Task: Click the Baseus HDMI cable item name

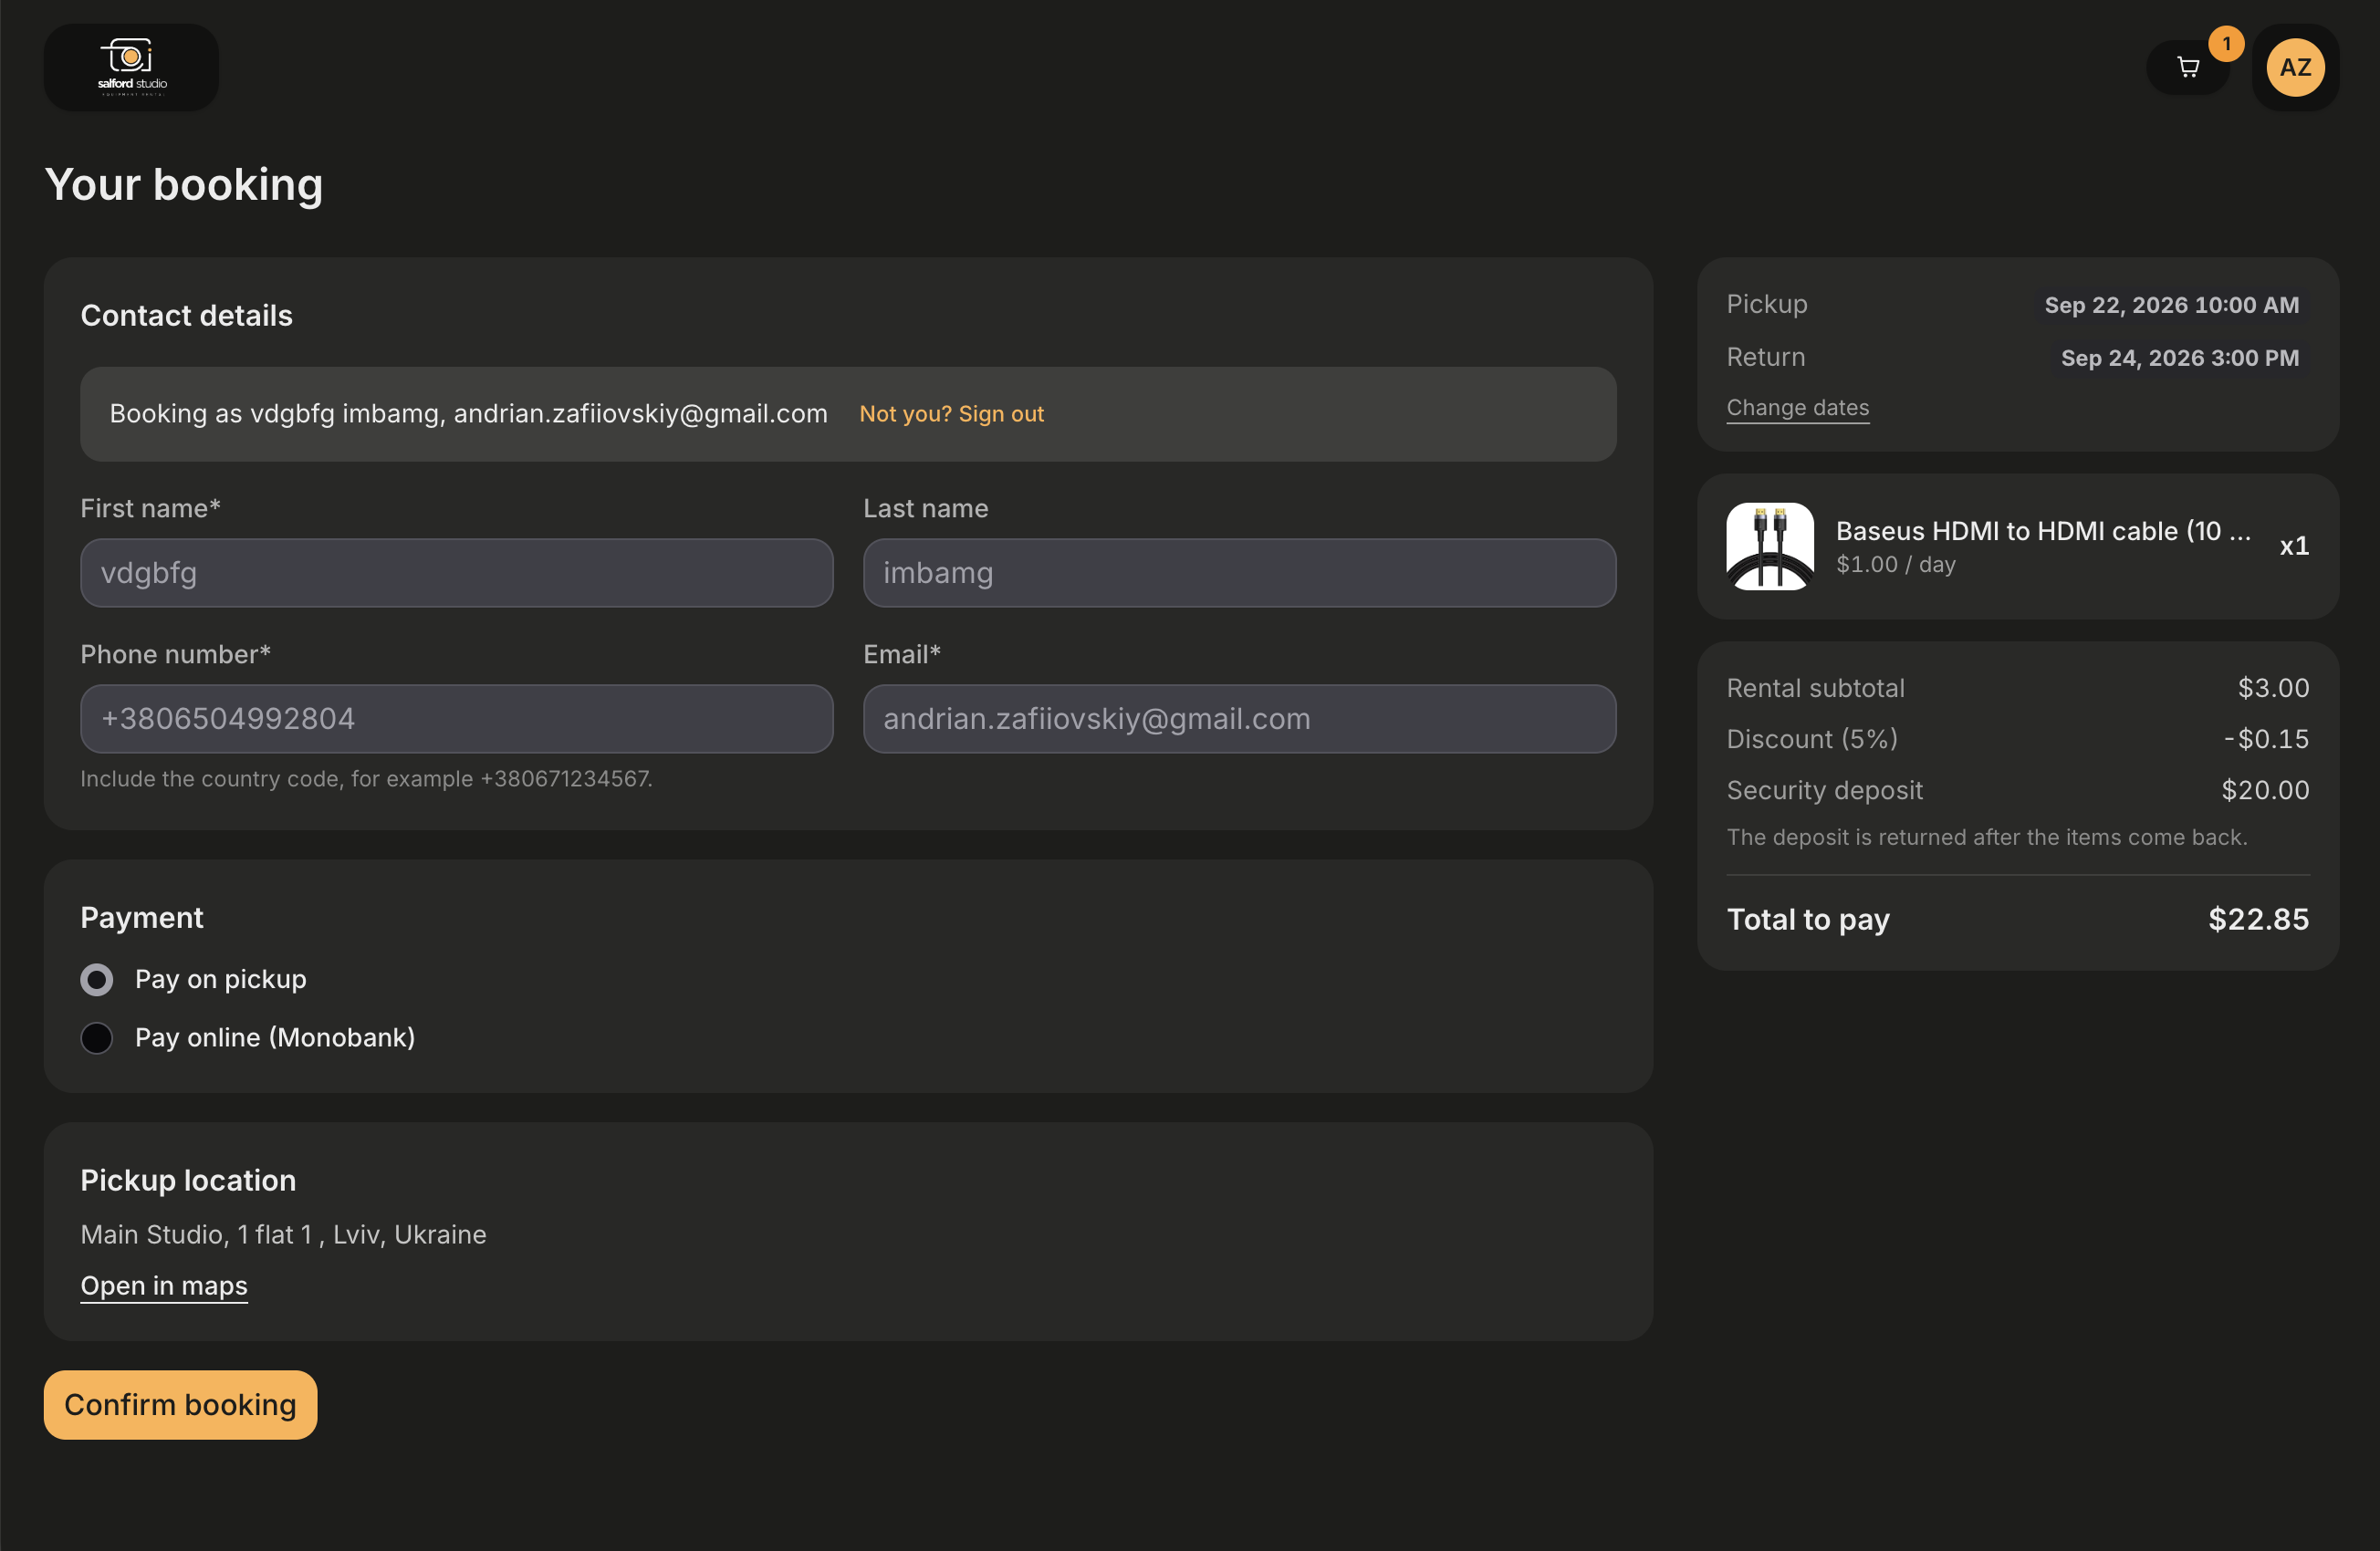Action: [x=2043, y=531]
